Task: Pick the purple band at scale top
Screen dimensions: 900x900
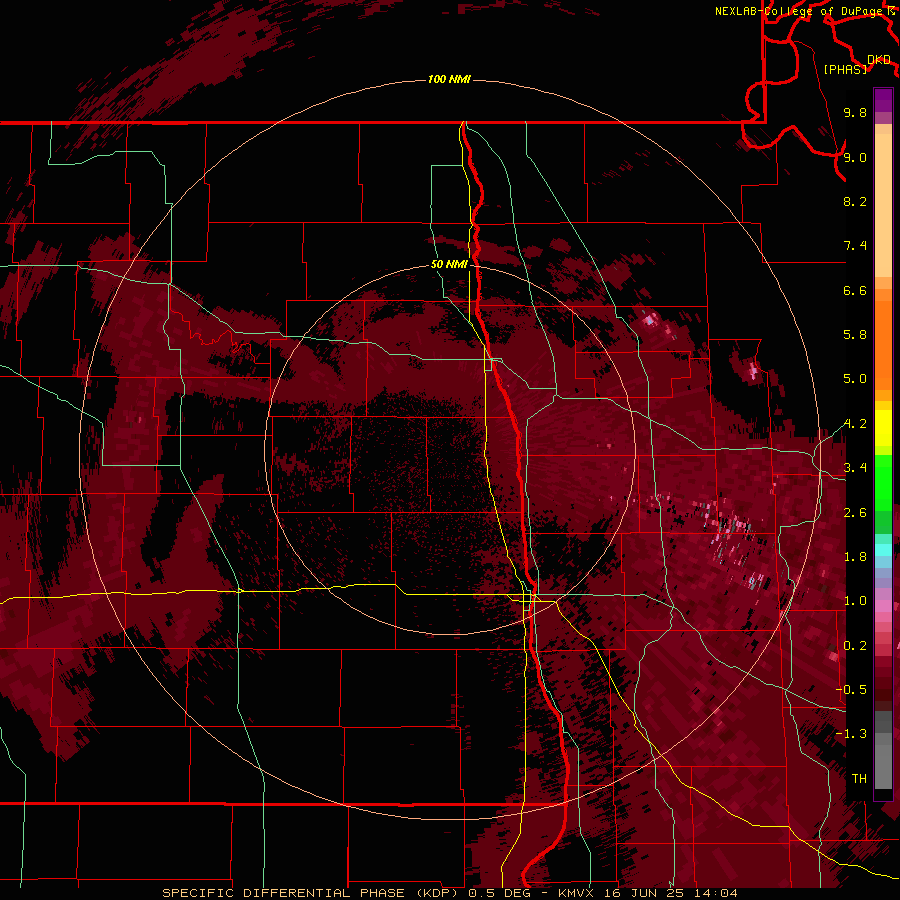Action: [883, 100]
